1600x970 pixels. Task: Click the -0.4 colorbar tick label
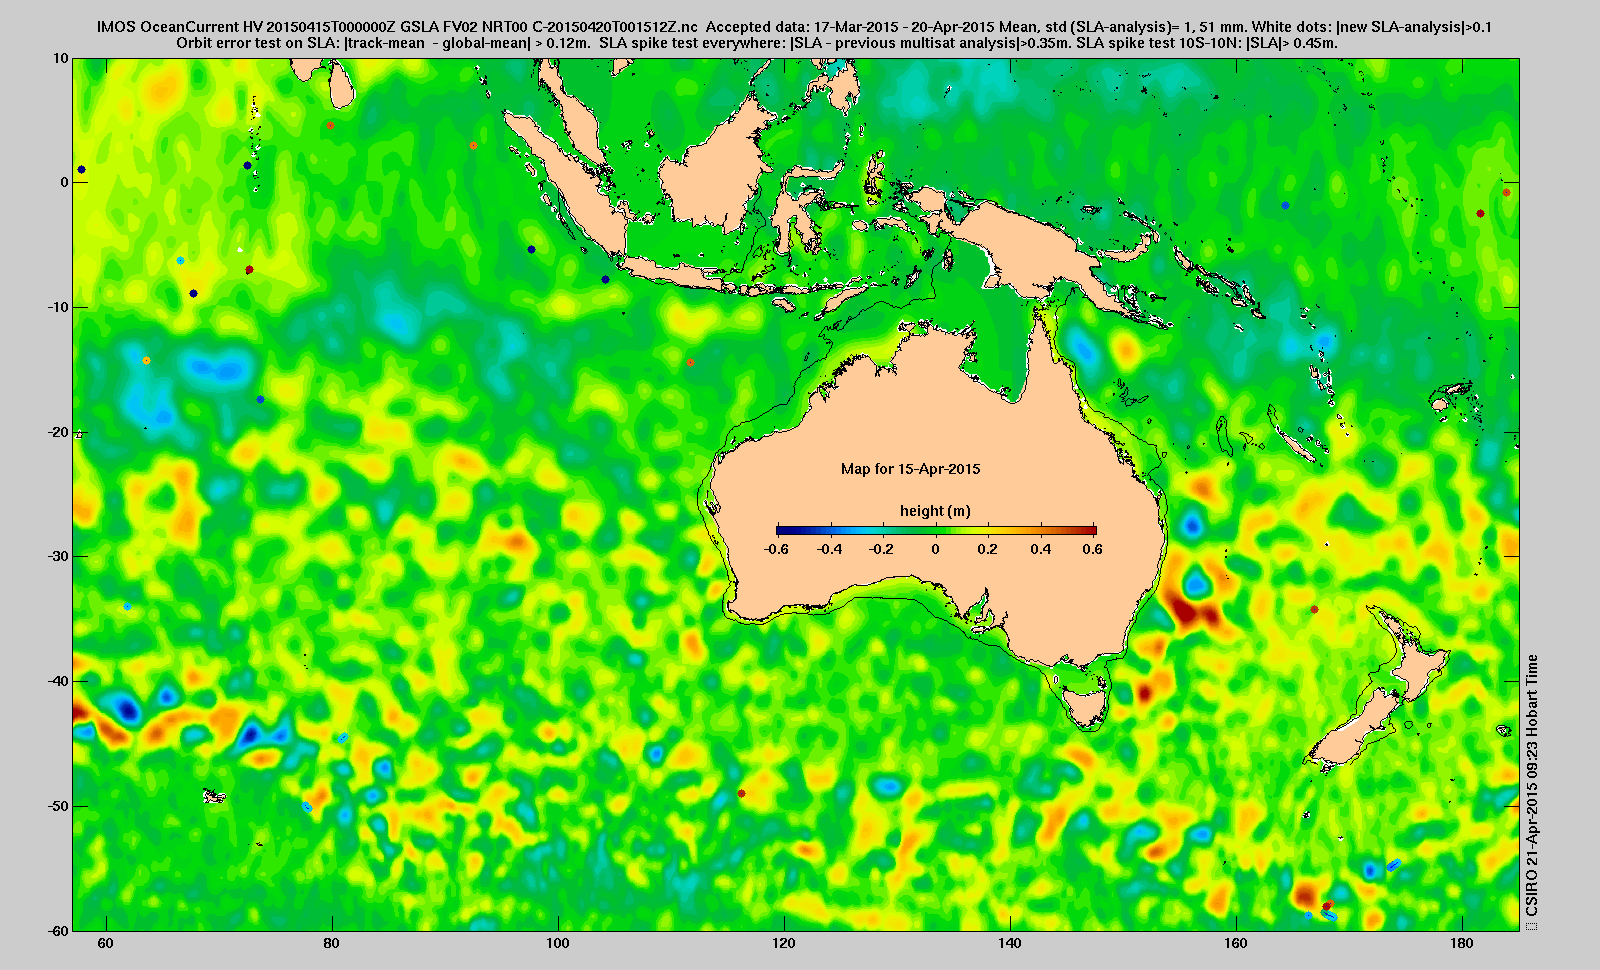829,549
